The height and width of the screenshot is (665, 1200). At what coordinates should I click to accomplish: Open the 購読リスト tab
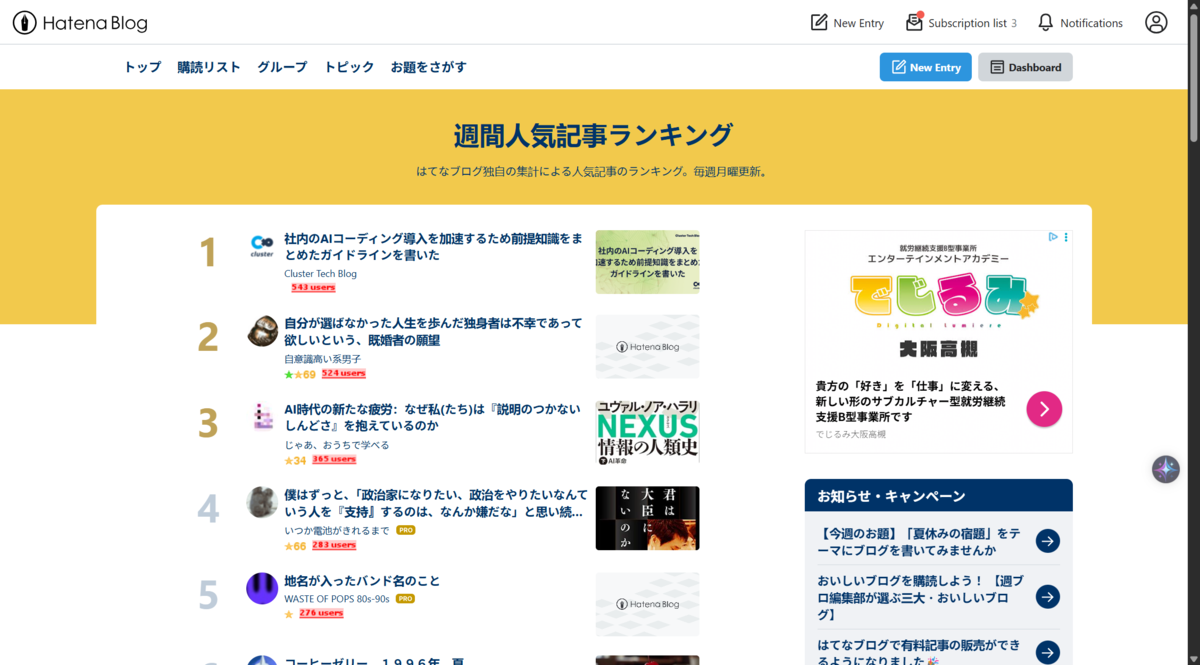pos(209,67)
